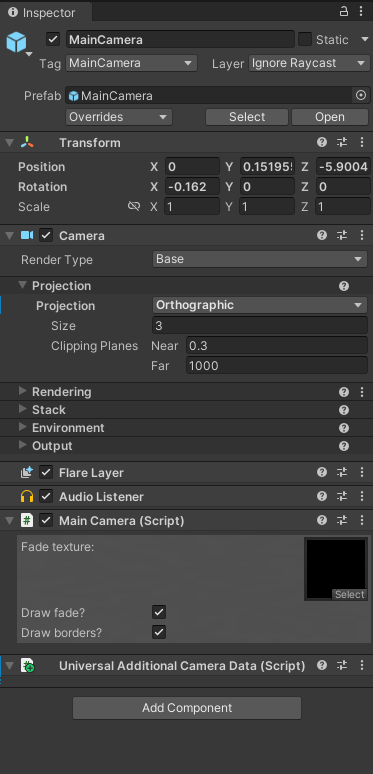Open Flare Layer three-dot menu
The image size is (373, 774).
coord(362,472)
